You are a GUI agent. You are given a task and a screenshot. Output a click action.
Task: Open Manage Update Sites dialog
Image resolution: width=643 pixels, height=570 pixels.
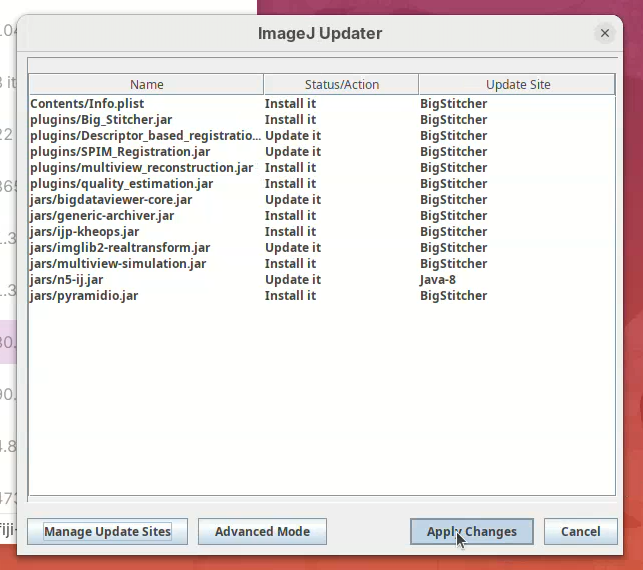[x=107, y=531]
